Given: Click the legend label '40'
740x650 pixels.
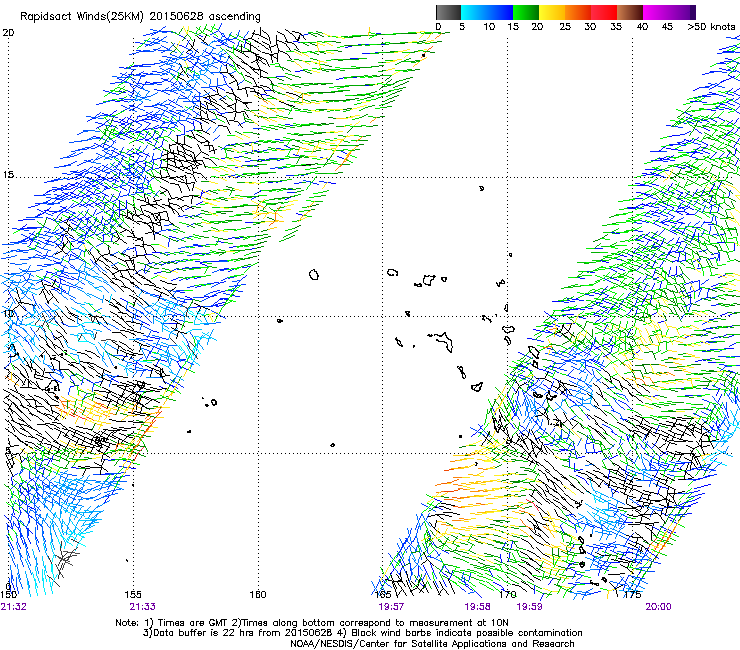Looking at the screenshot, I should [642, 27].
